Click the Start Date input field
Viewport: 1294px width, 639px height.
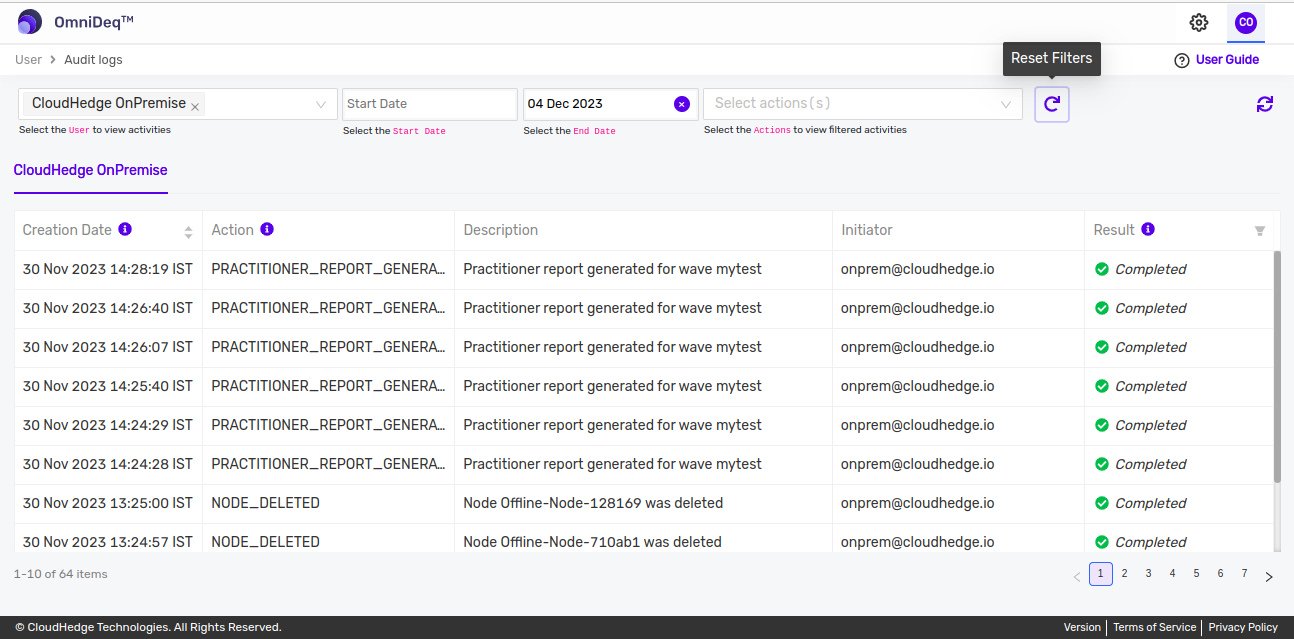tap(430, 104)
